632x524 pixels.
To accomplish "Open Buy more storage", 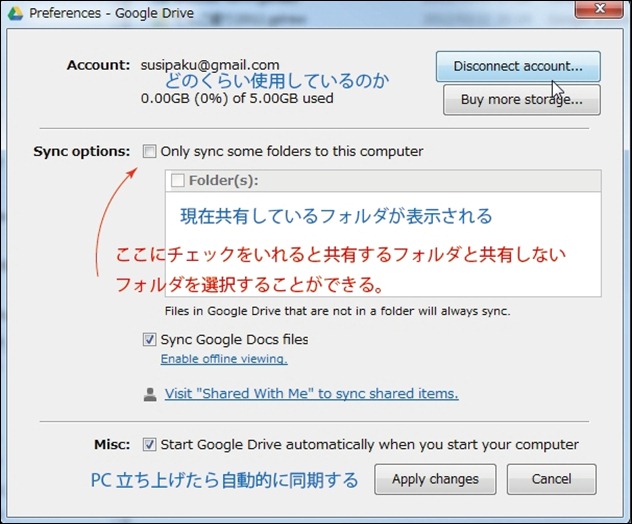I will click(x=522, y=100).
